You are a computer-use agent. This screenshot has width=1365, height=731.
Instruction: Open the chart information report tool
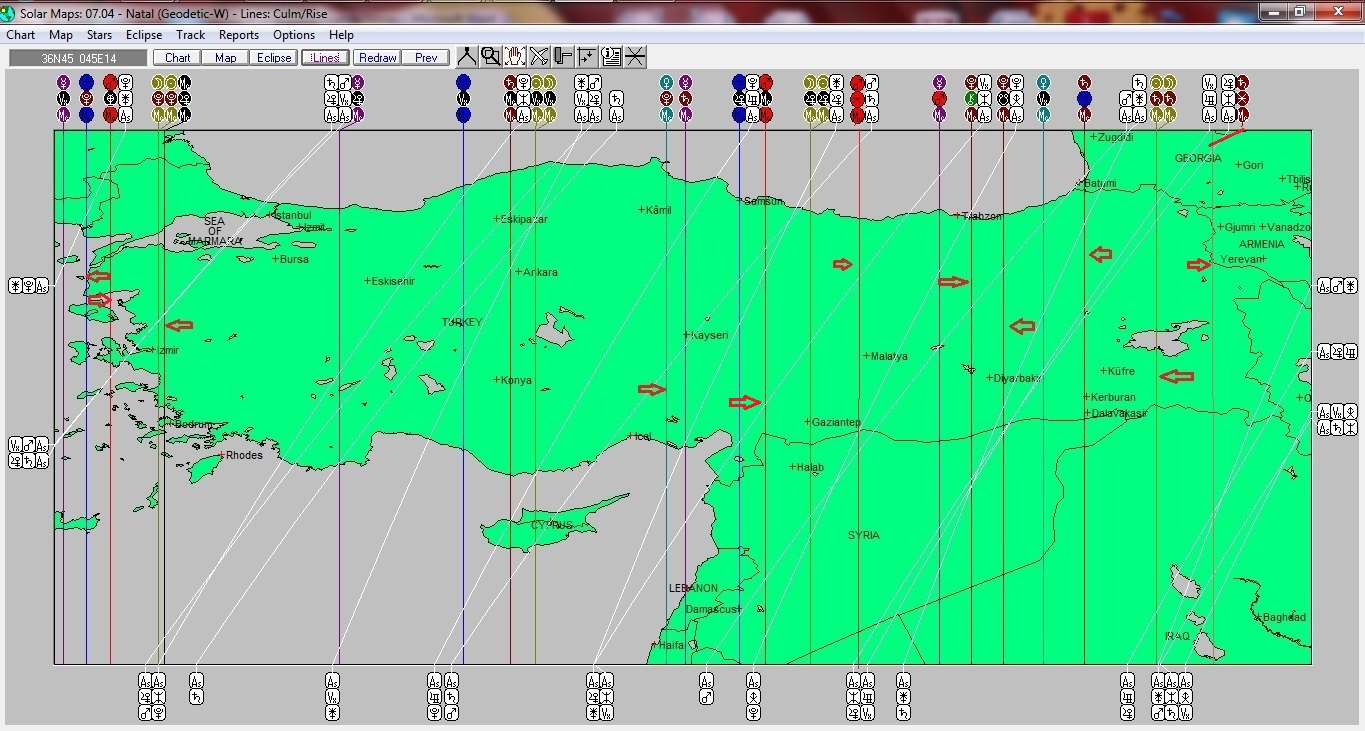click(610, 56)
